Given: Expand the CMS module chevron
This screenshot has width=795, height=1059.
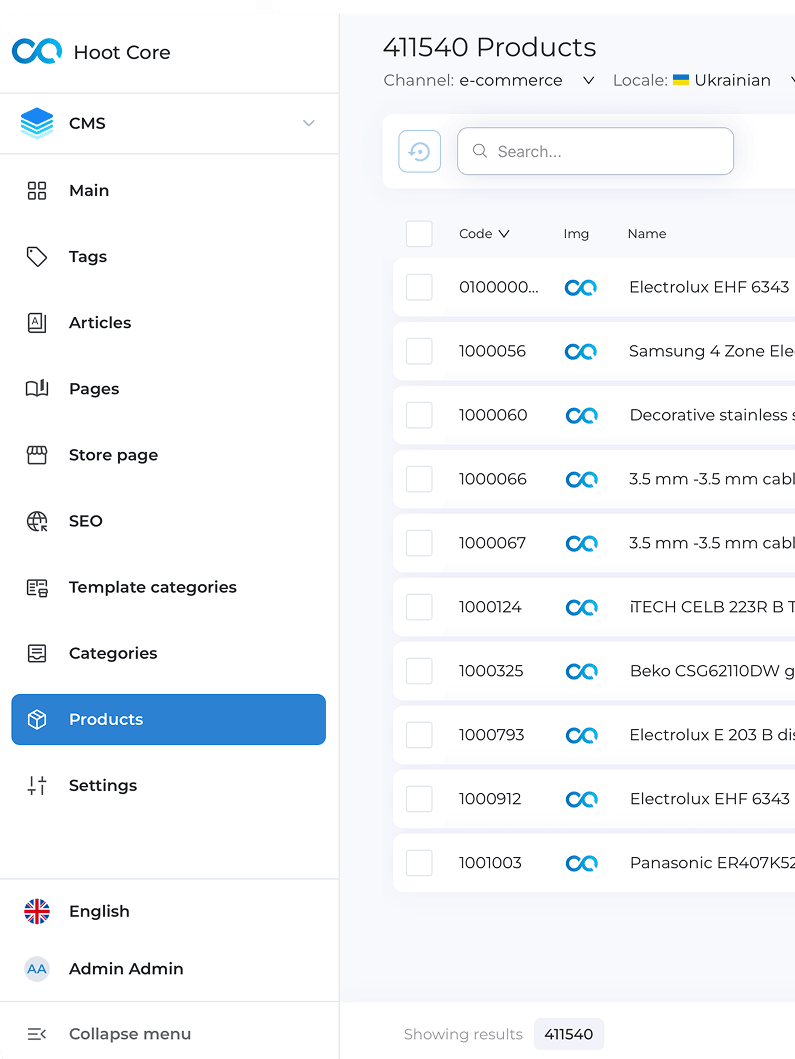Looking at the screenshot, I should coord(309,123).
